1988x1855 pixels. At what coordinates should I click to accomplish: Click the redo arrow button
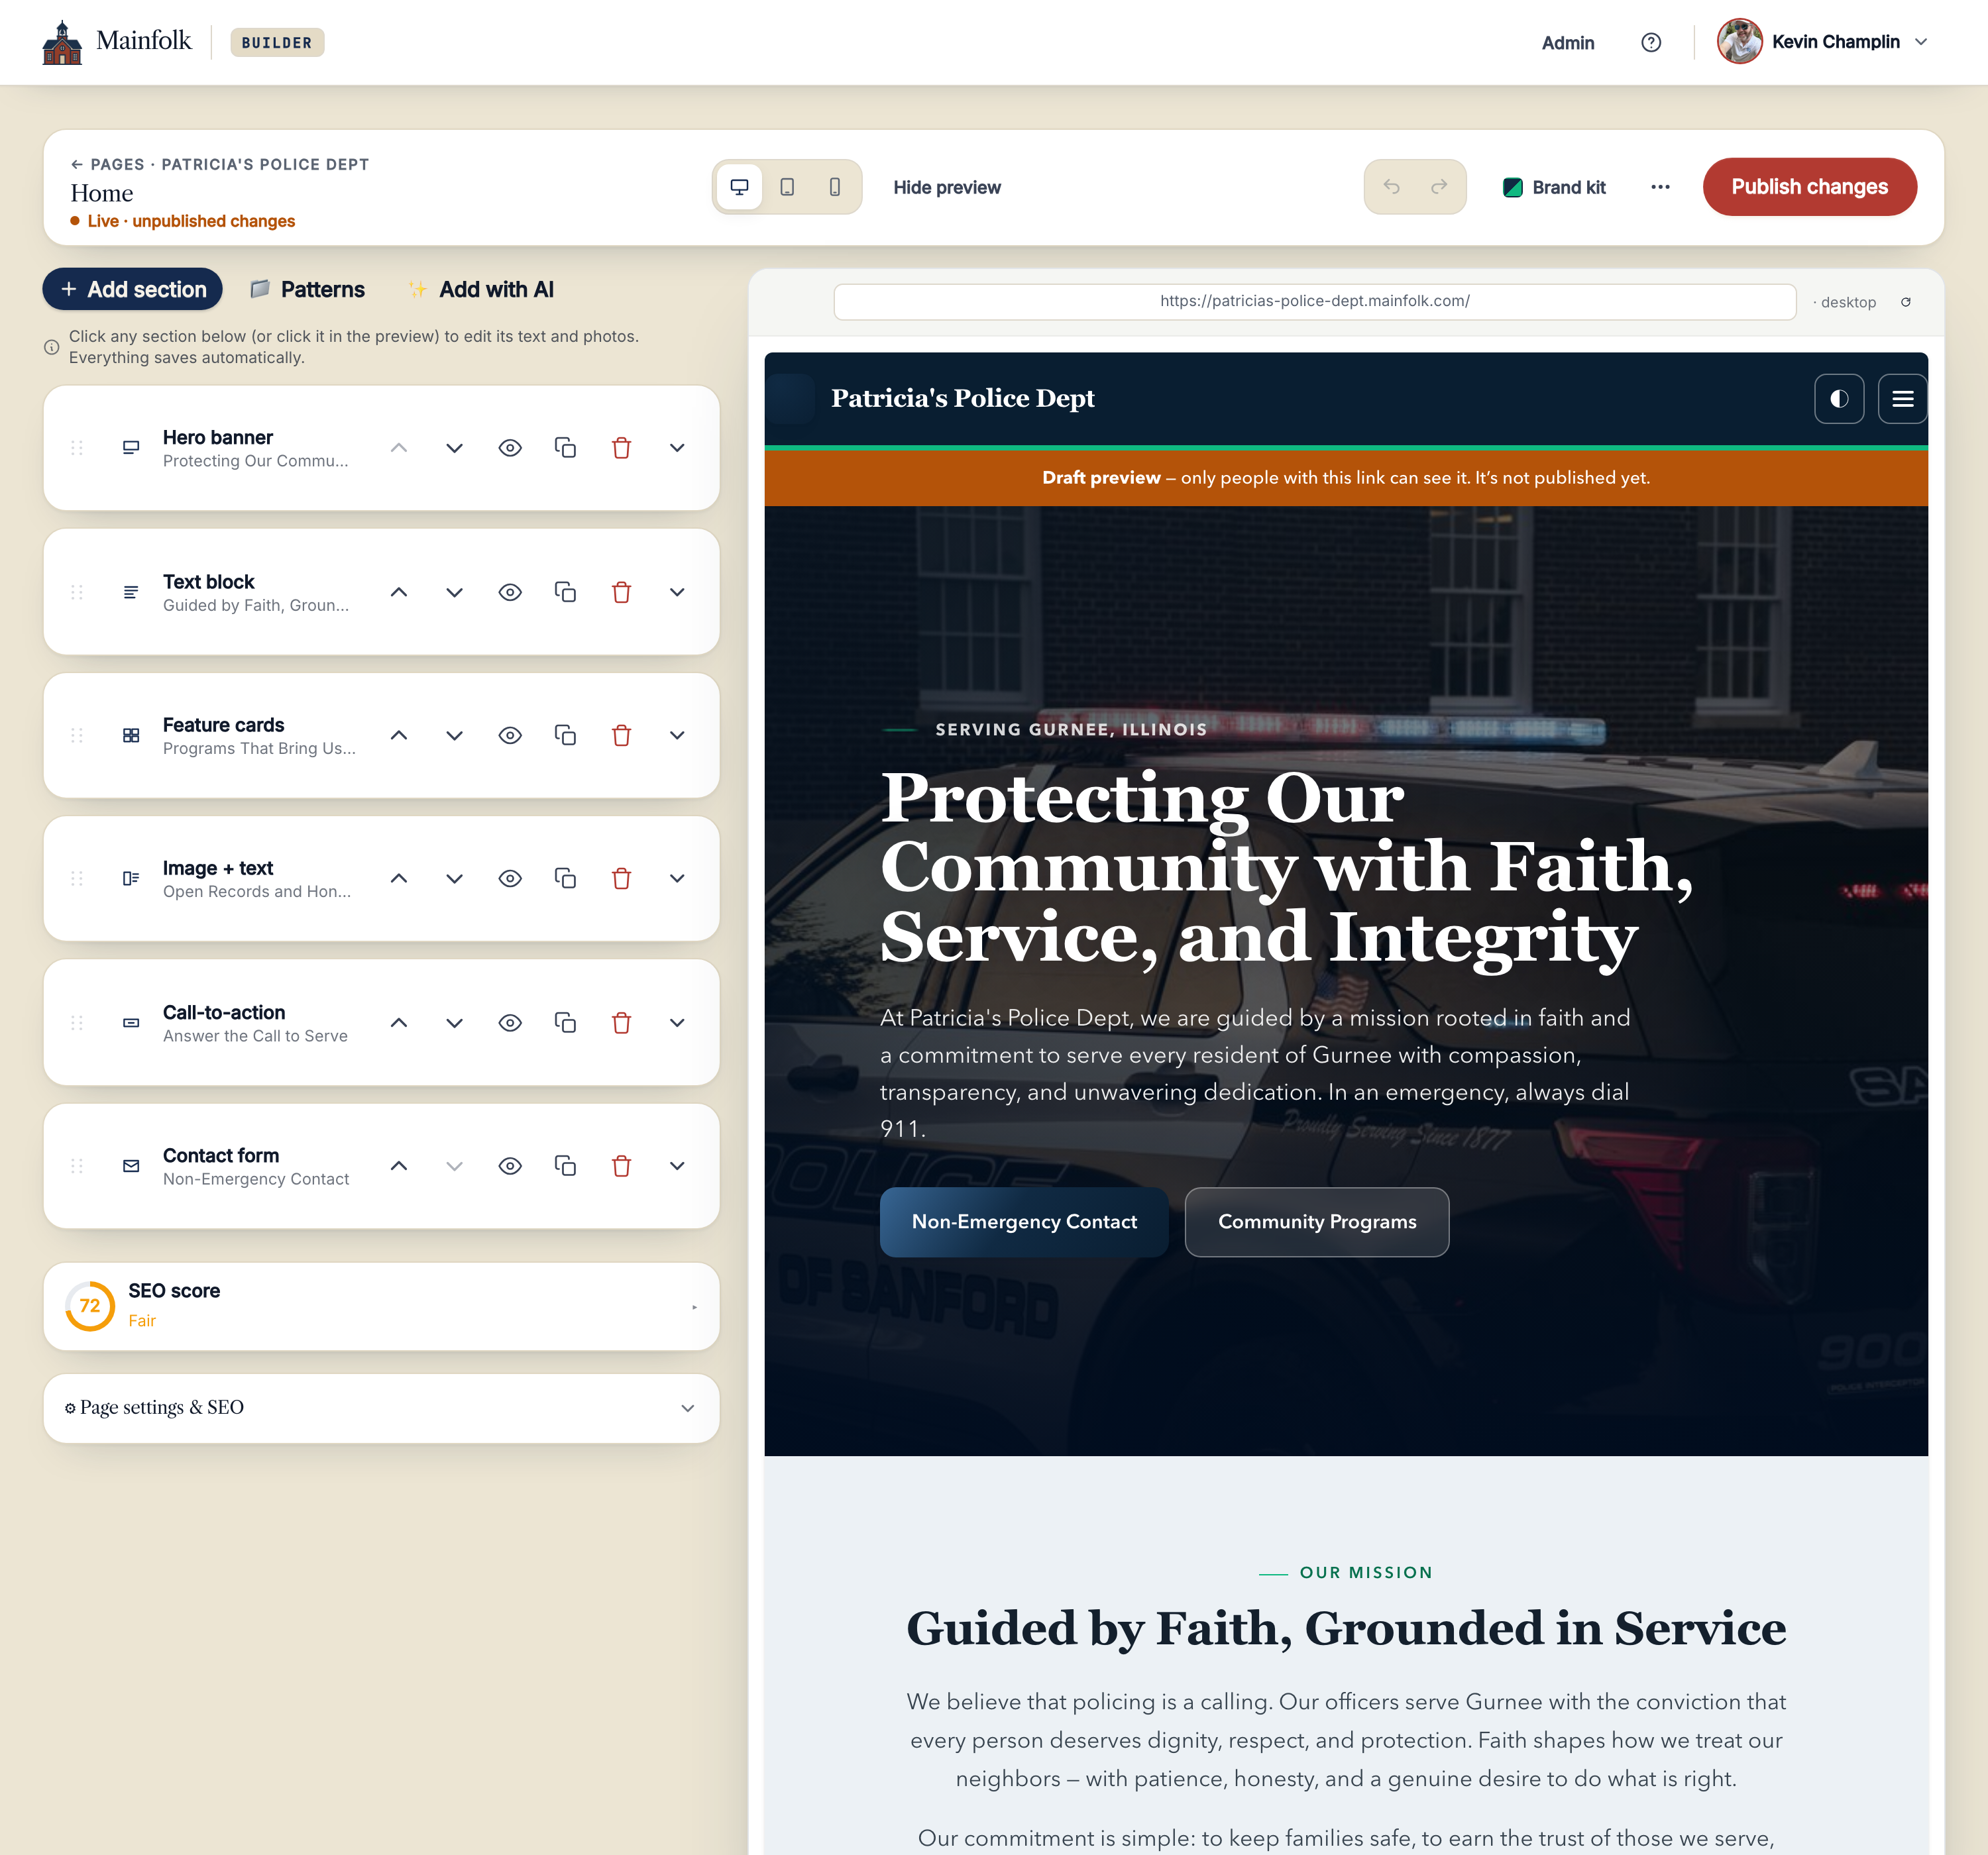(x=1439, y=187)
